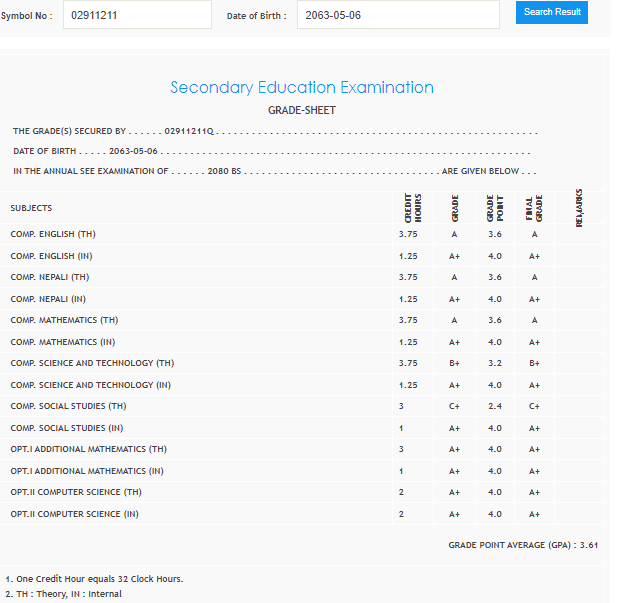Select the GRADE-SHEET title text
The width and height of the screenshot is (630, 603).
pyautogui.click(x=302, y=110)
